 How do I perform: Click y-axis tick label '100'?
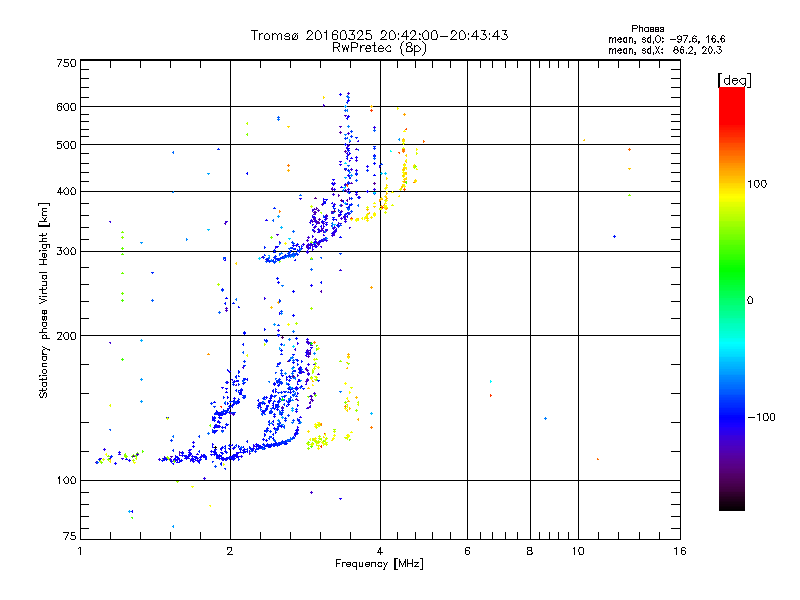66,481
